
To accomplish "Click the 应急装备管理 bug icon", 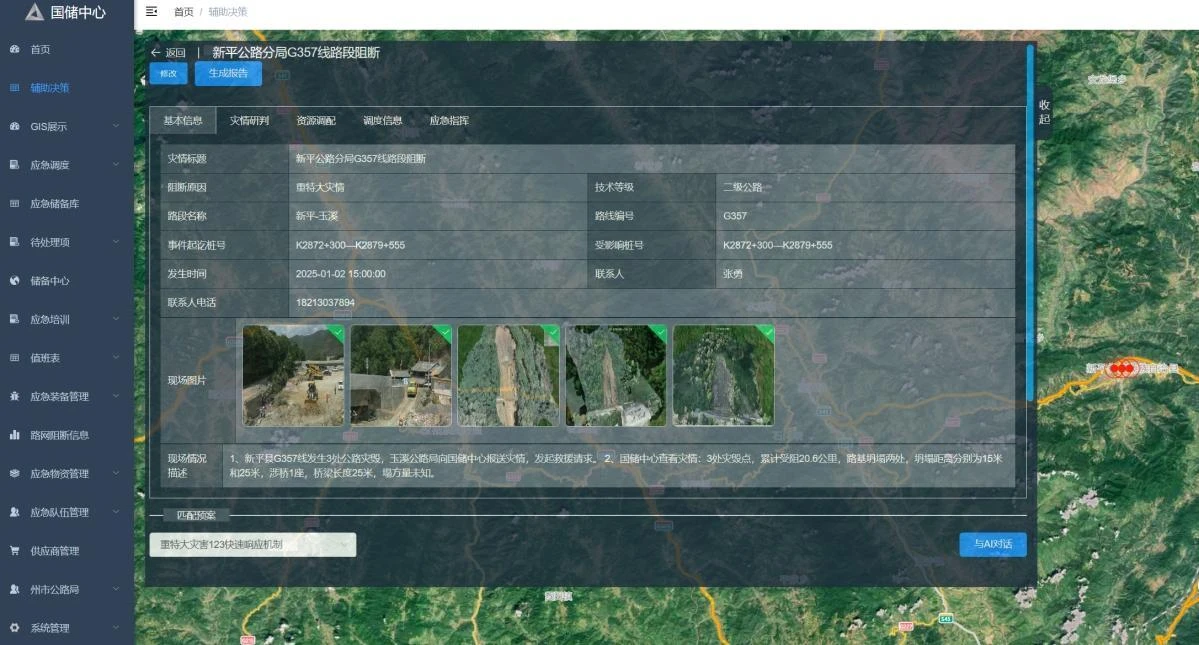I will coord(15,397).
